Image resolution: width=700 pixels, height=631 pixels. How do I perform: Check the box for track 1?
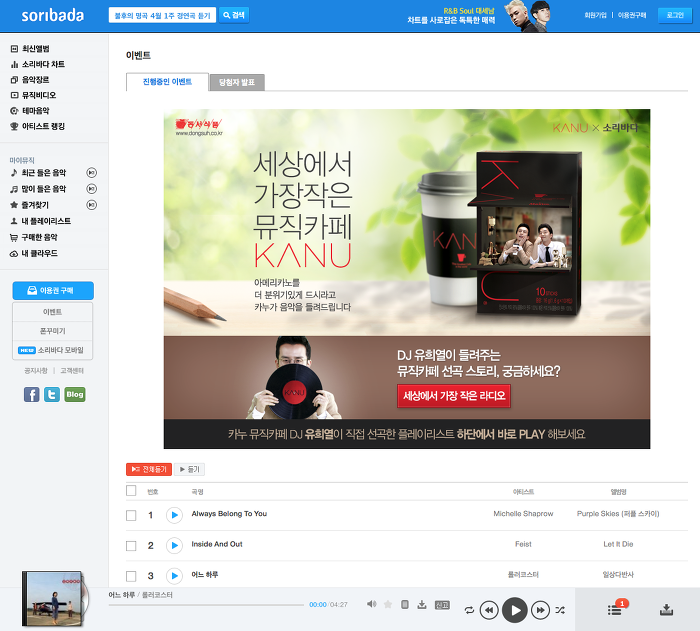pos(131,515)
